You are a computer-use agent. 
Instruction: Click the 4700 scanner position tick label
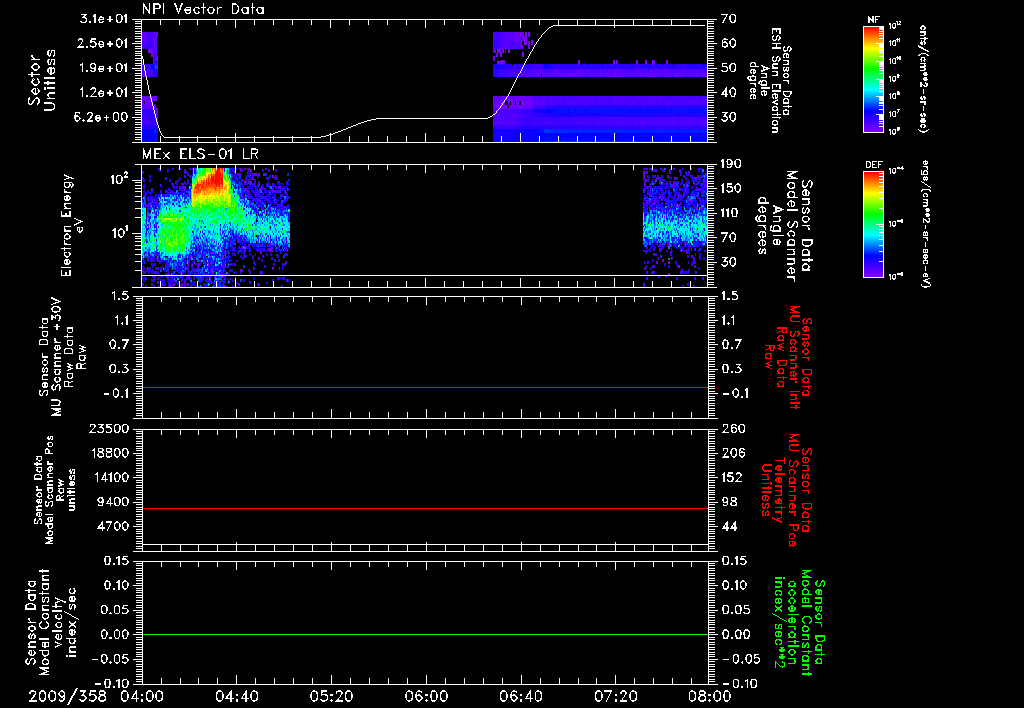(x=114, y=526)
